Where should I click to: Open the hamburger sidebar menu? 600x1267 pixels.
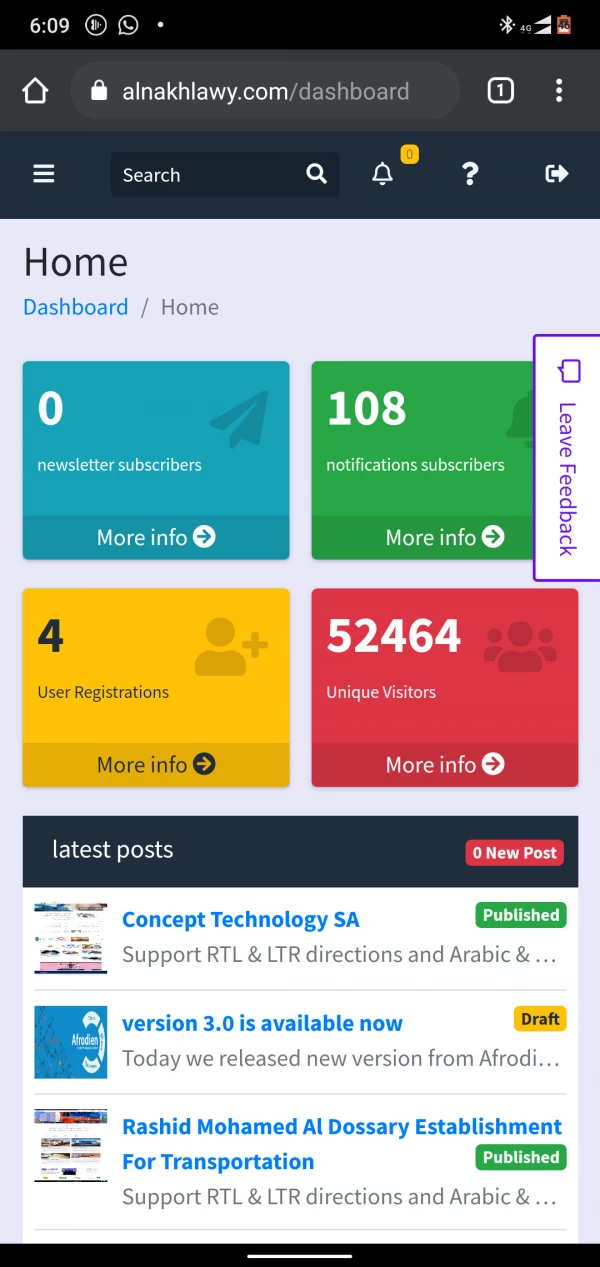(x=44, y=174)
